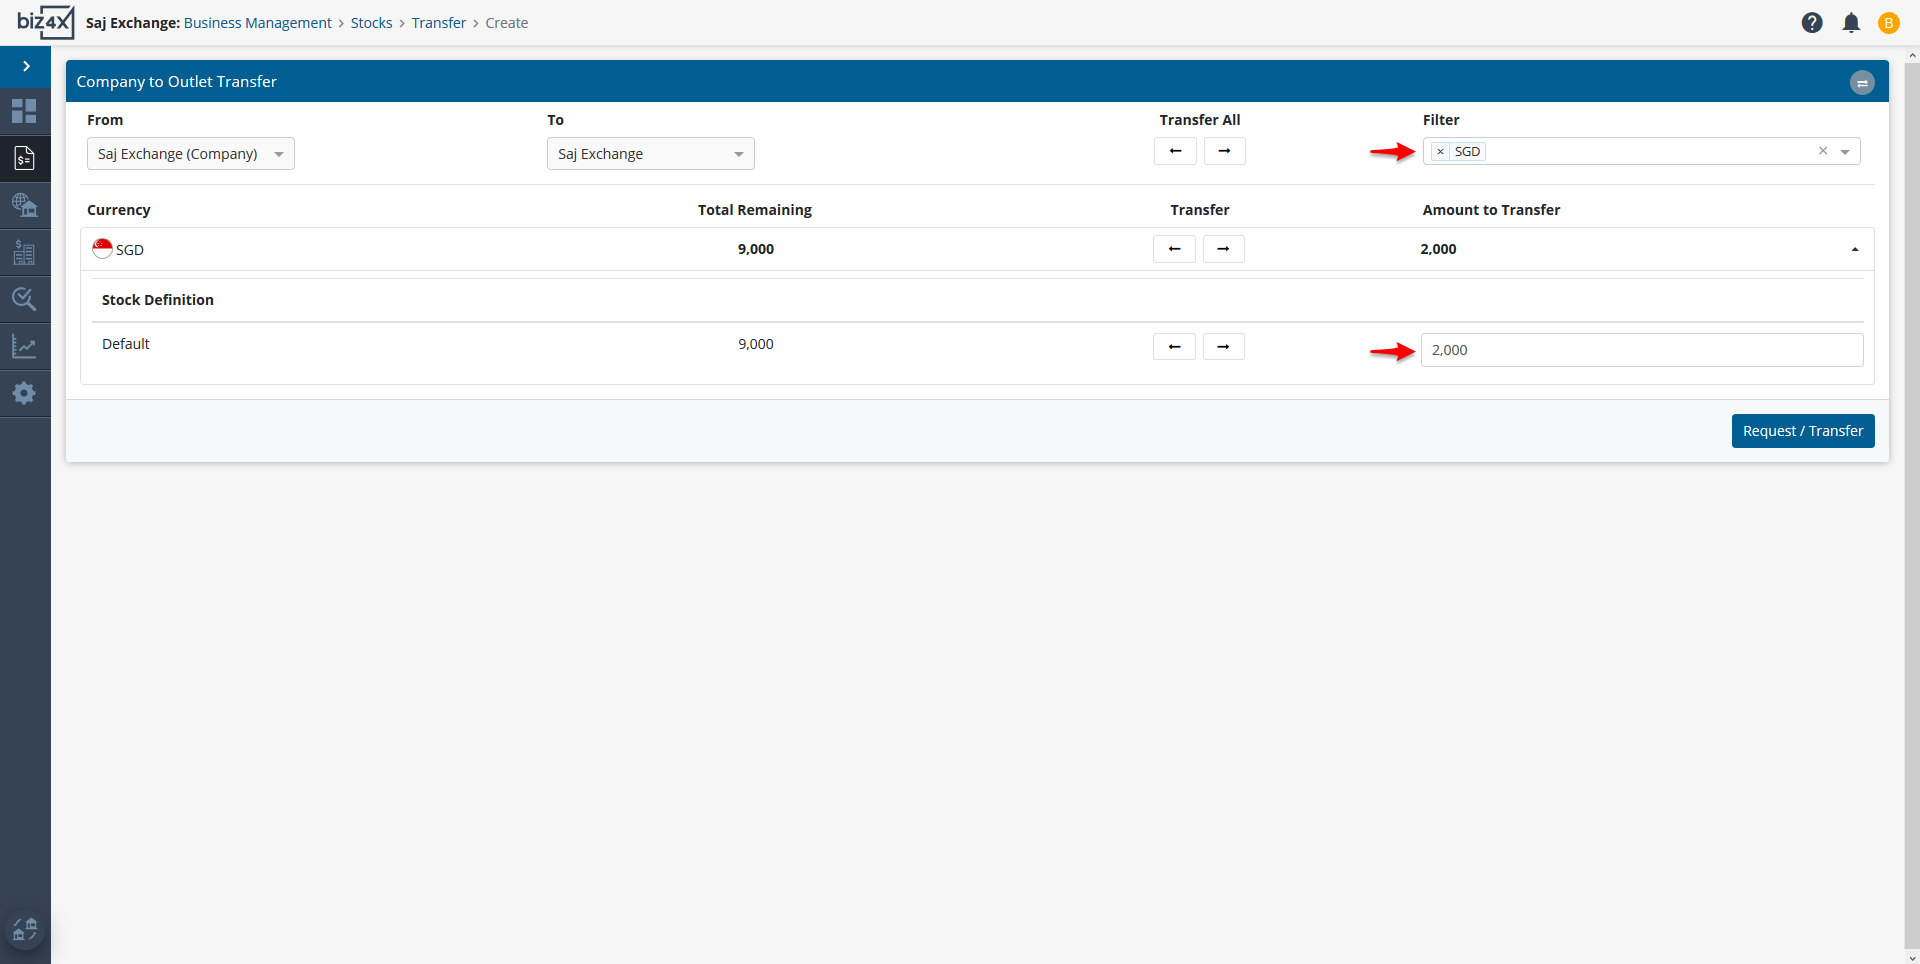Remove the SGD filter tag
This screenshot has width=1920, height=964.
tap(1440, 152)
